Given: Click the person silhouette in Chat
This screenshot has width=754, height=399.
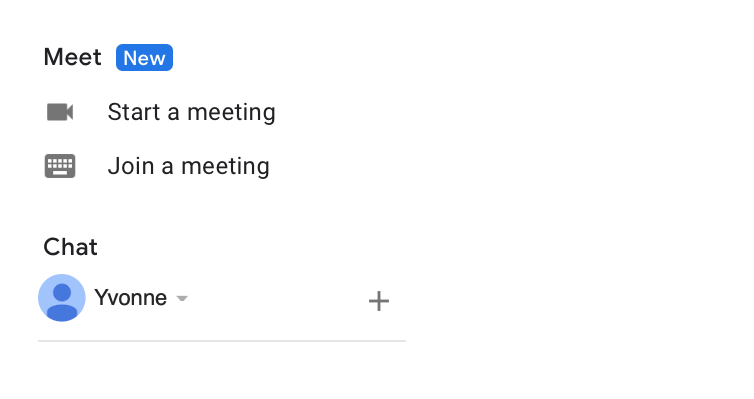Looking at the screenshot, I should pyautogui.click(x=62, y=298).
